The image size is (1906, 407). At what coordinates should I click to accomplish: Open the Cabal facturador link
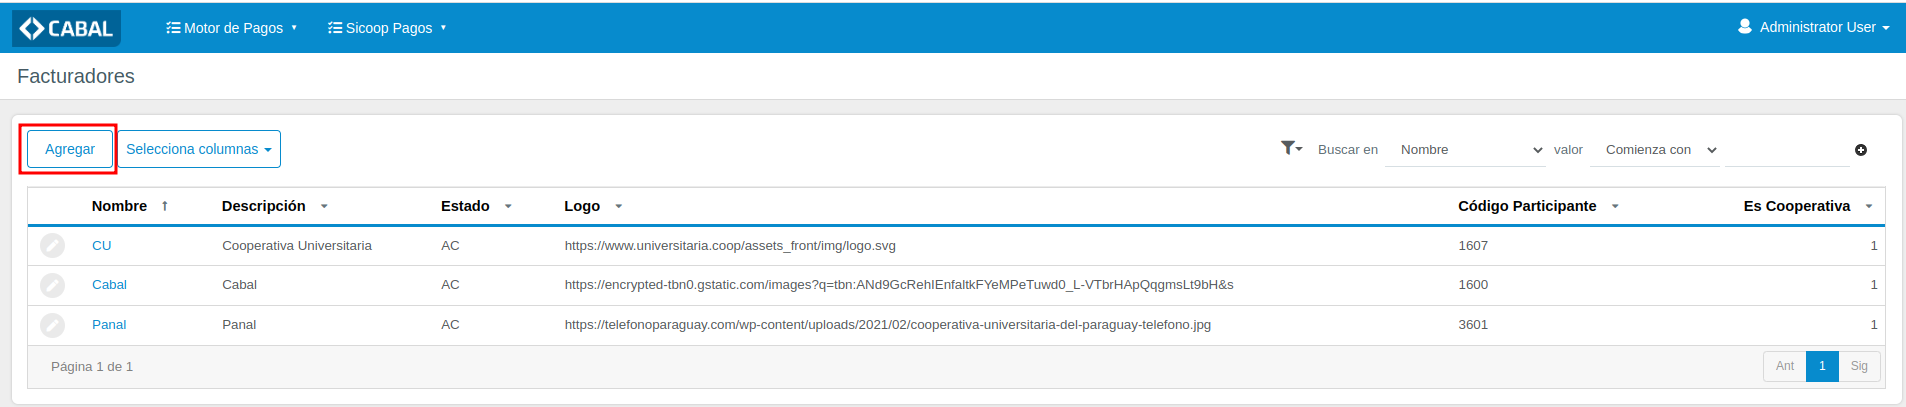pyautogui.click(x=109, y=285)
